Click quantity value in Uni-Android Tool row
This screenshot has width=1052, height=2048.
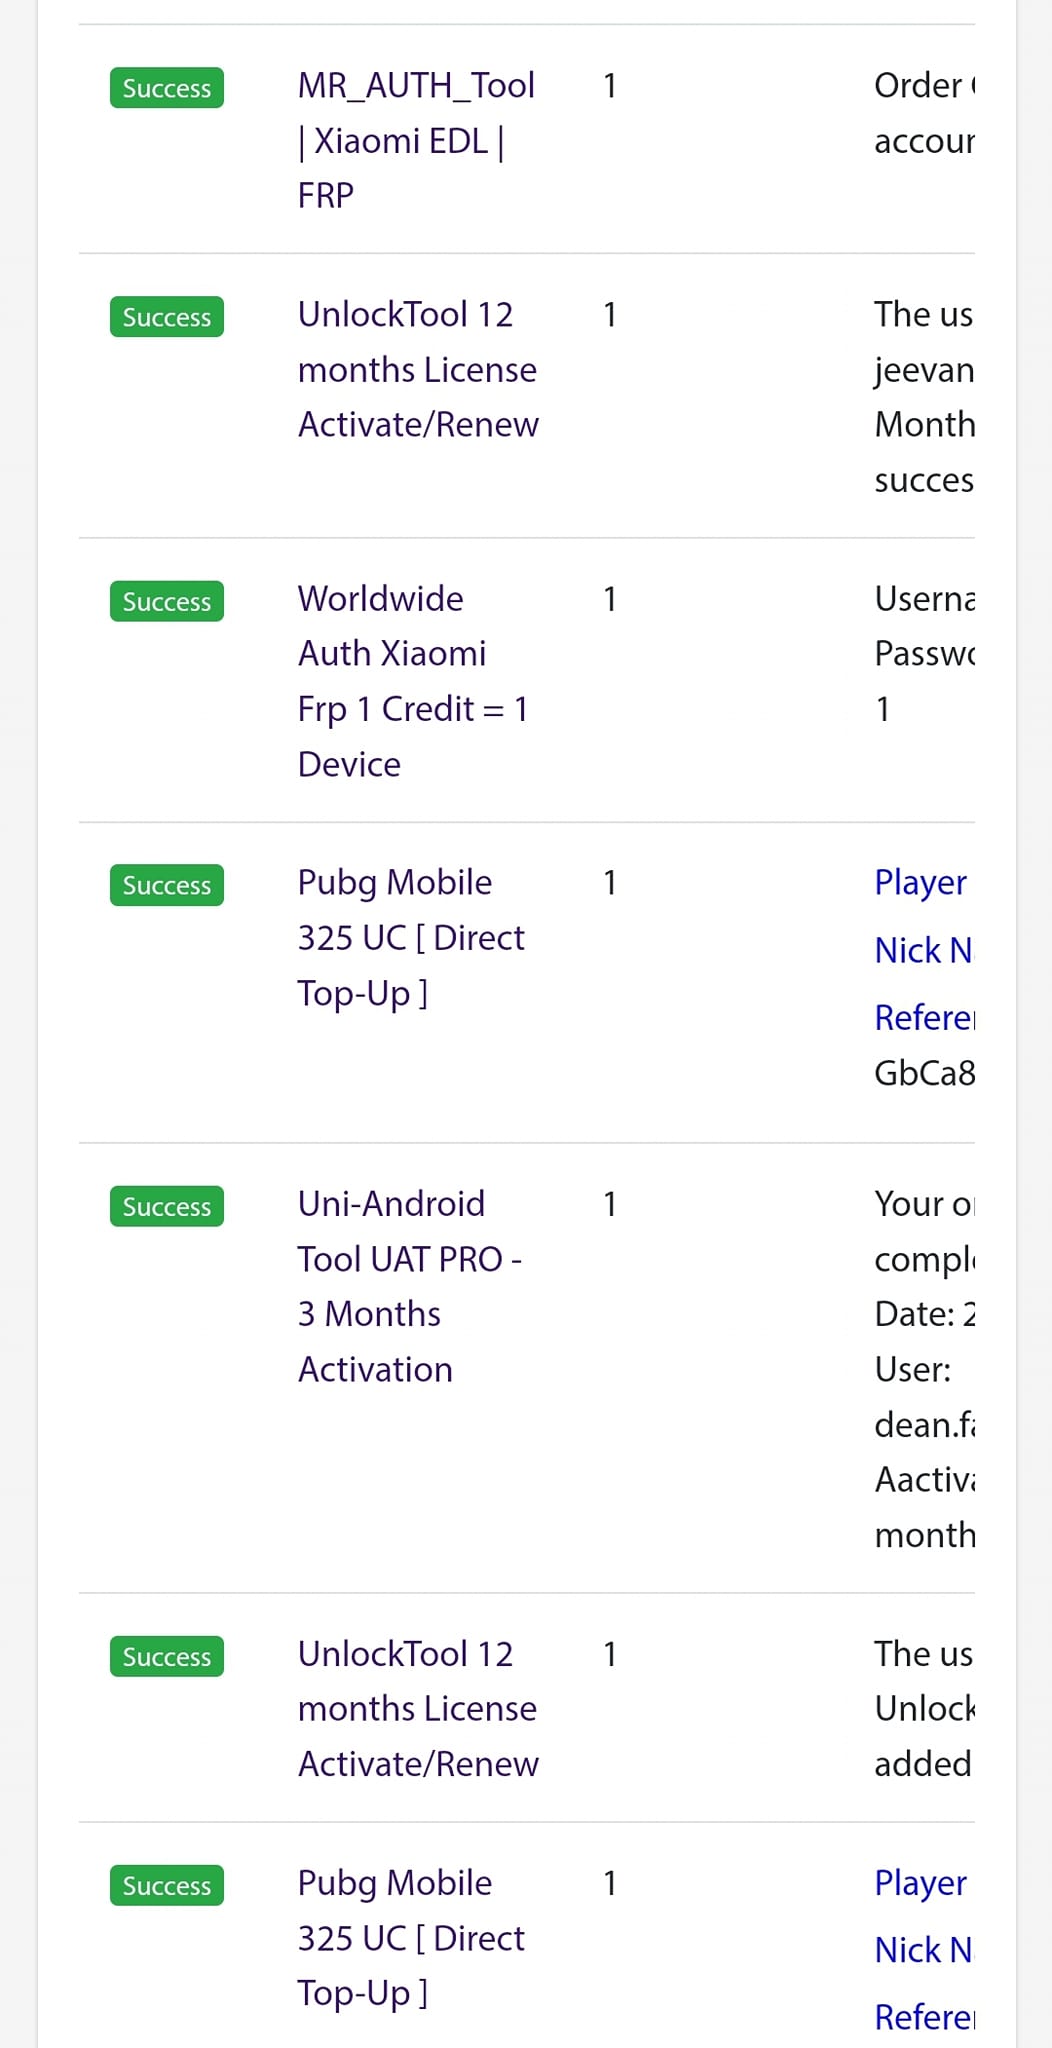coord(609,1204)
